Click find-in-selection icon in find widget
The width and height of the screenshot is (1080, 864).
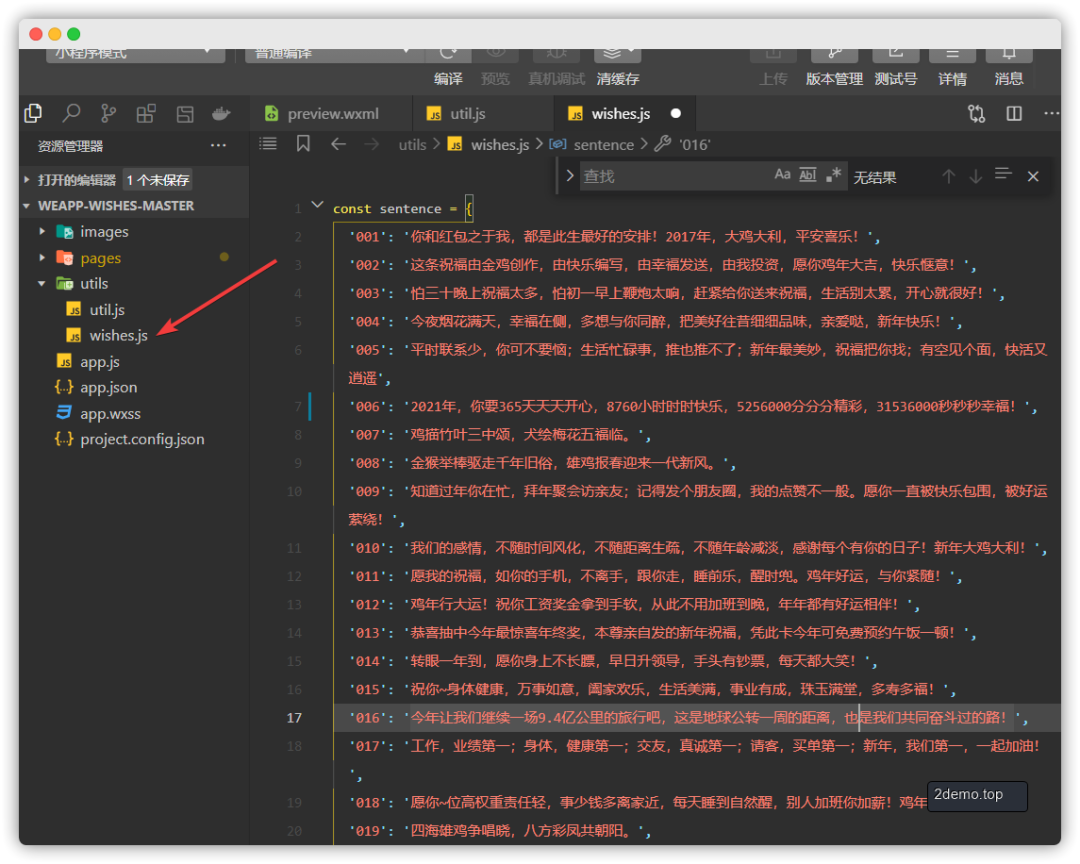[1003, 174]
